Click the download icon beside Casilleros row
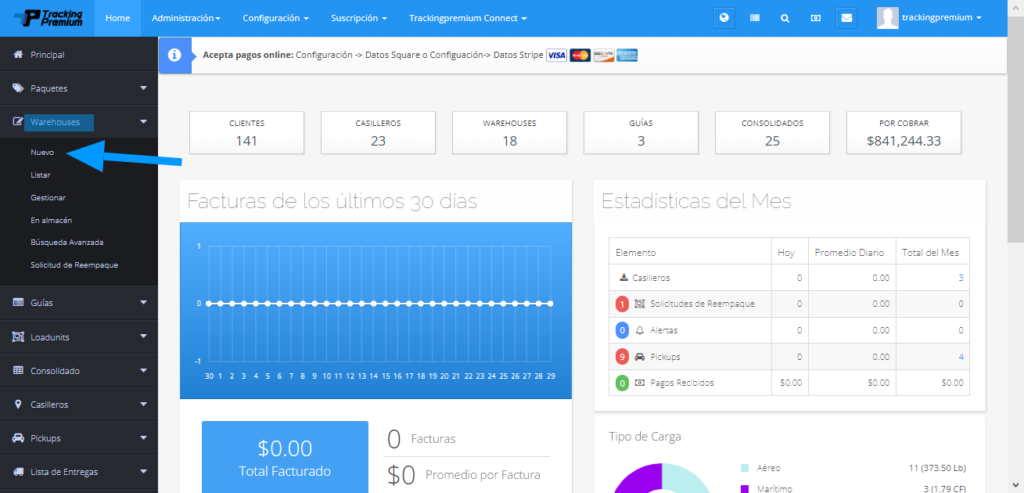Image resolution: width=1024 pixels, height=493 pixels. coord(624,278)
